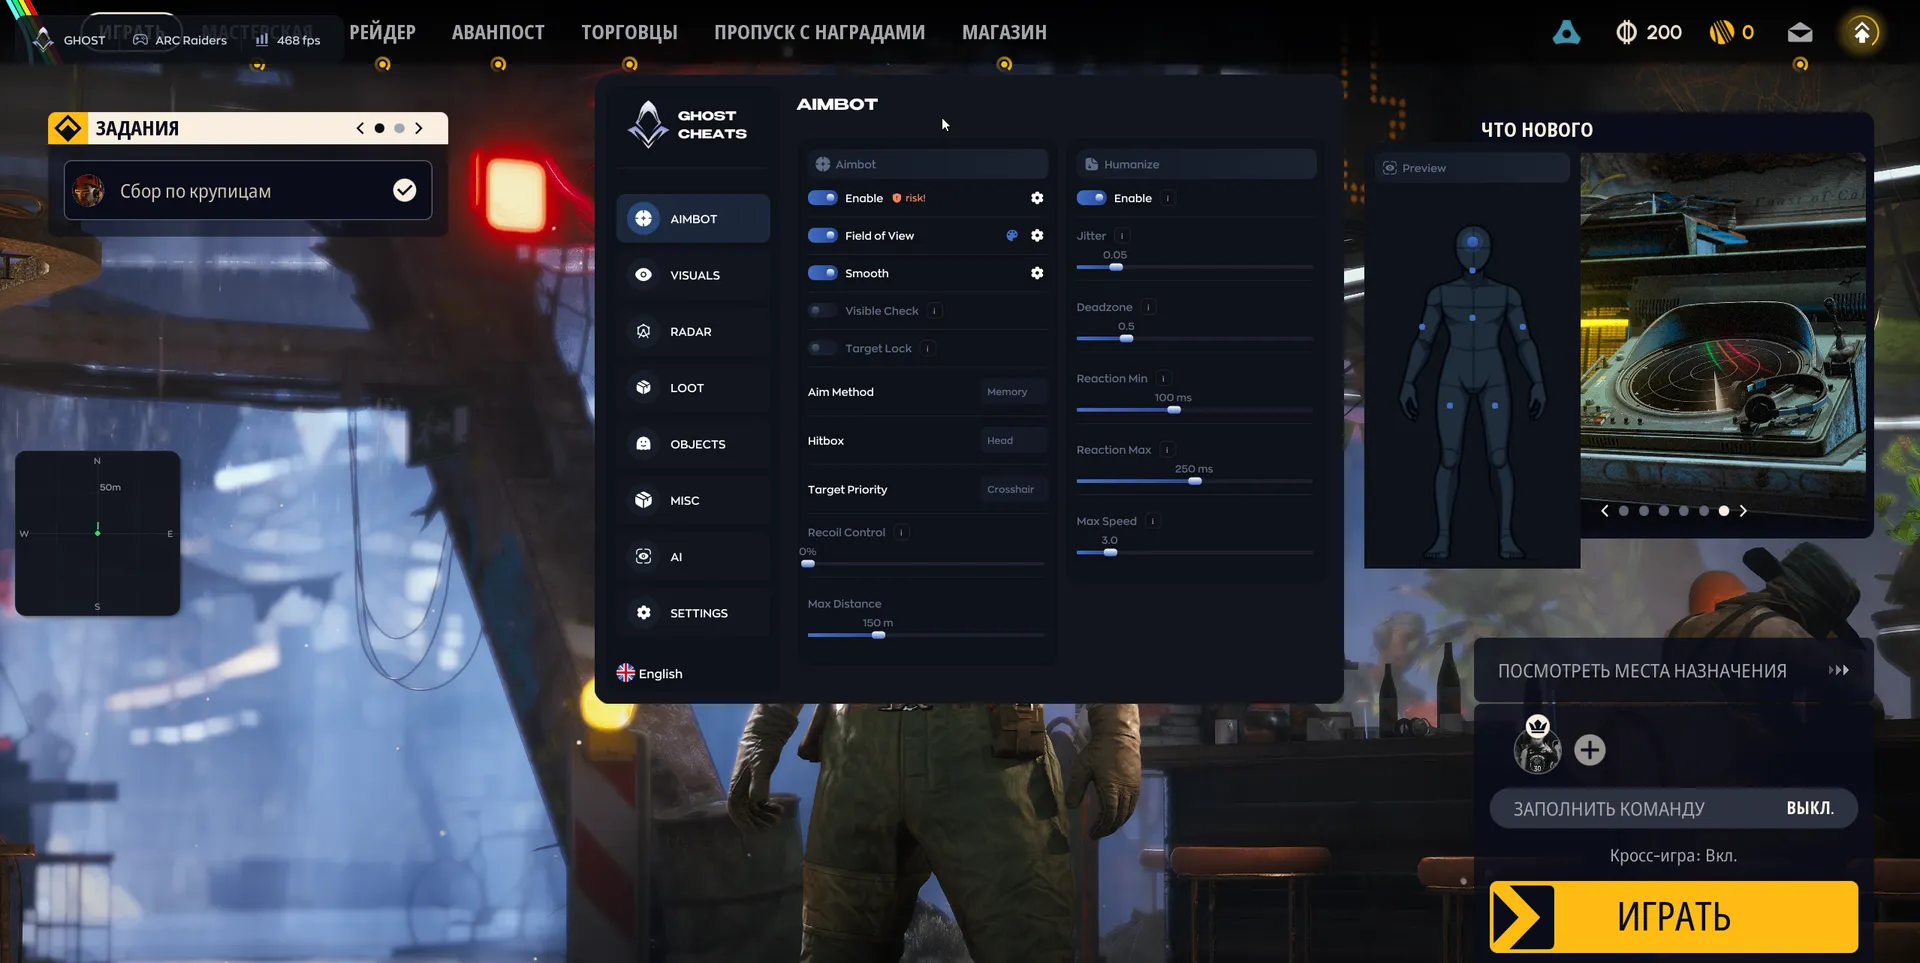Open Smooth gear settings
The height and width of the screenshot is (963, 1920).
1037,273
